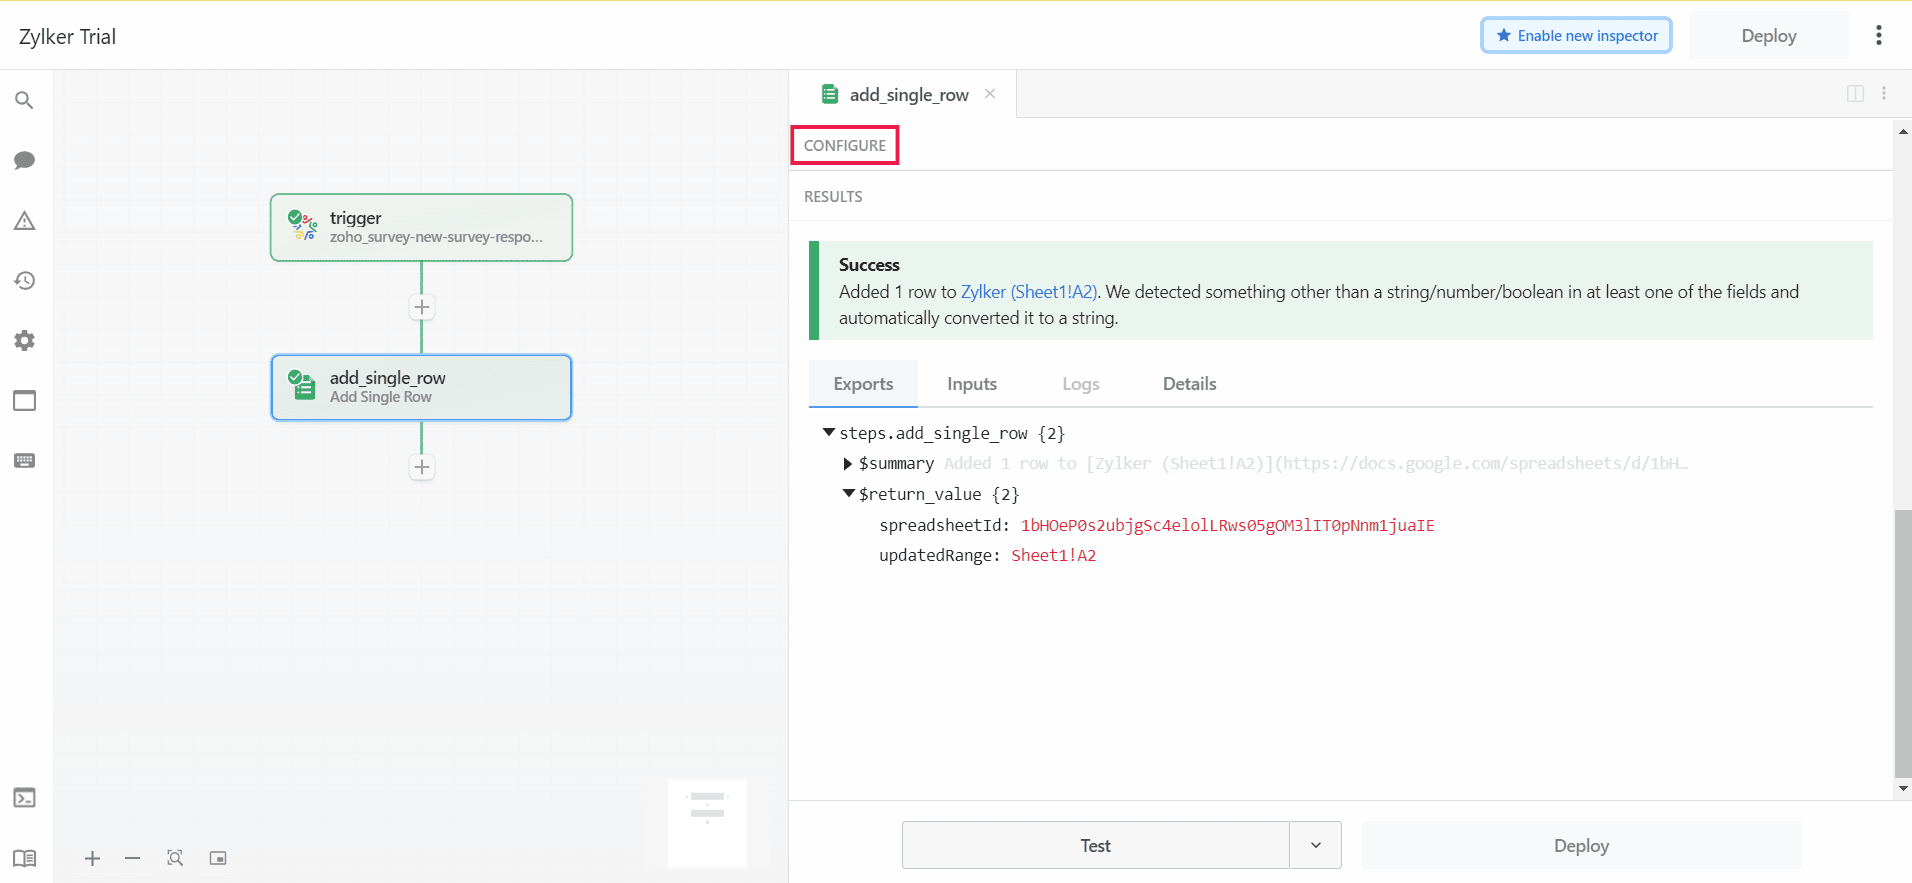The height and width of the screenshot is (883, 1912).
Task: Click the scrollbar down arrow in results panel
Action: [1903, 788]
